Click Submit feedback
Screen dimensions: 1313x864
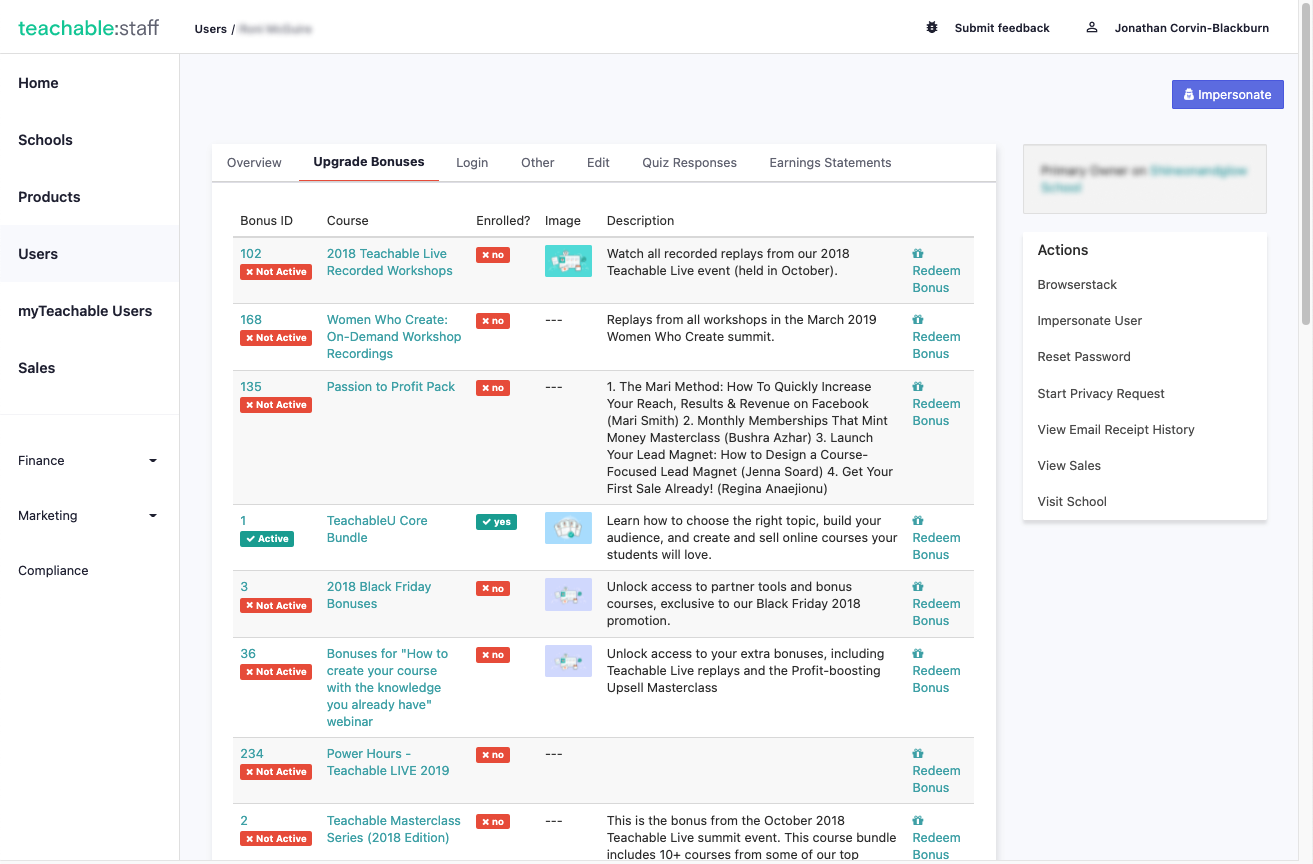coord(1002,28)
